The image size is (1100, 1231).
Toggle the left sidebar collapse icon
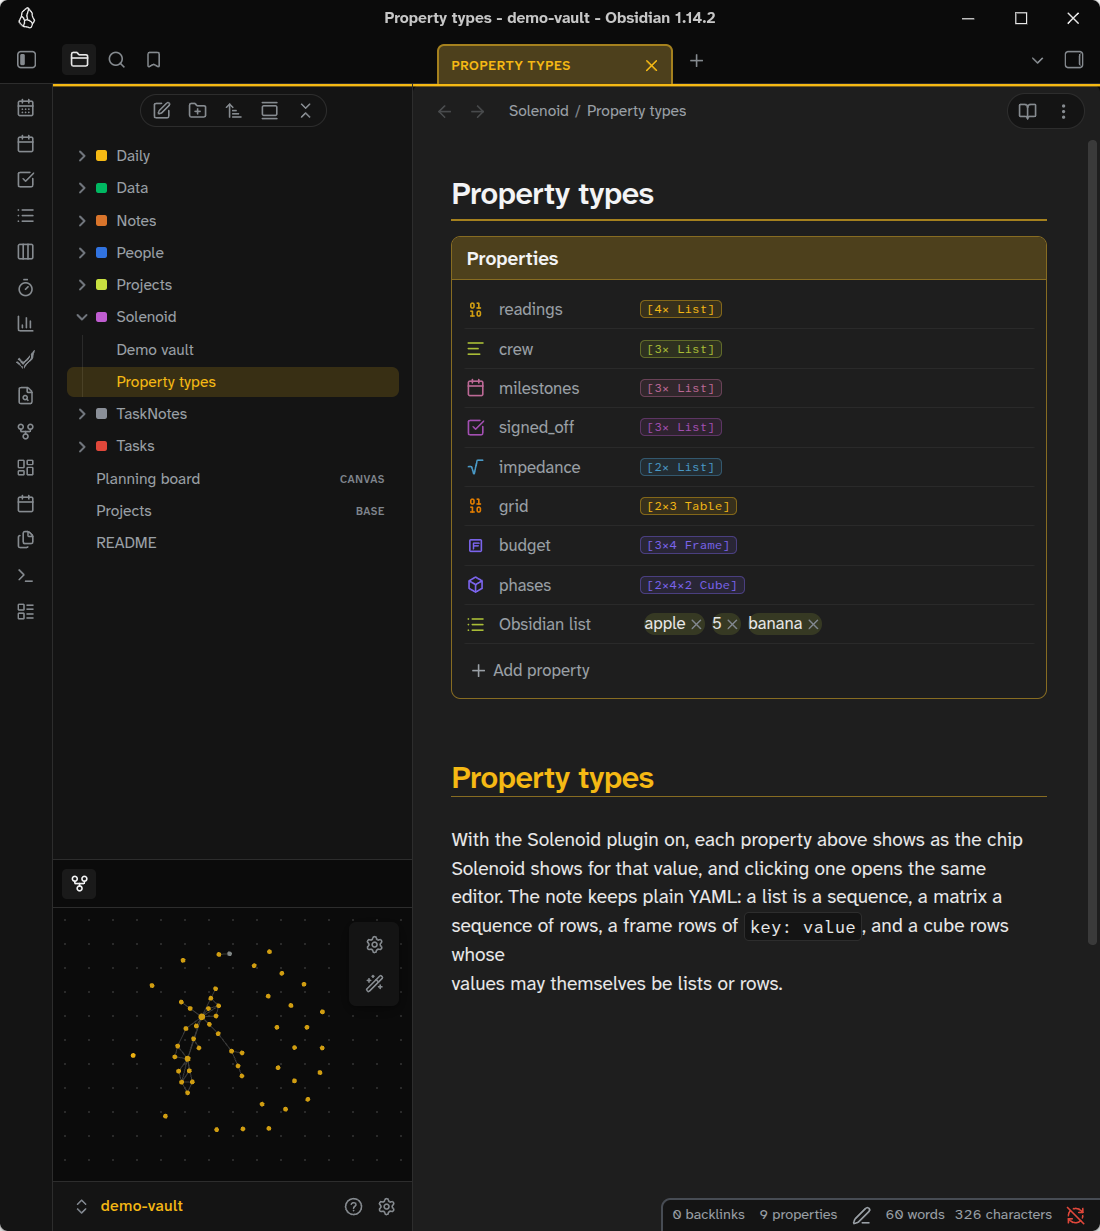pos(27,60)
